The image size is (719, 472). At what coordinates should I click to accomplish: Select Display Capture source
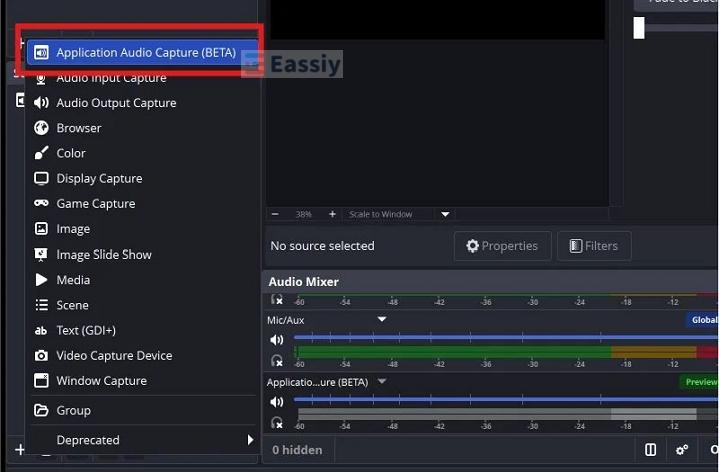click(142, 178)
